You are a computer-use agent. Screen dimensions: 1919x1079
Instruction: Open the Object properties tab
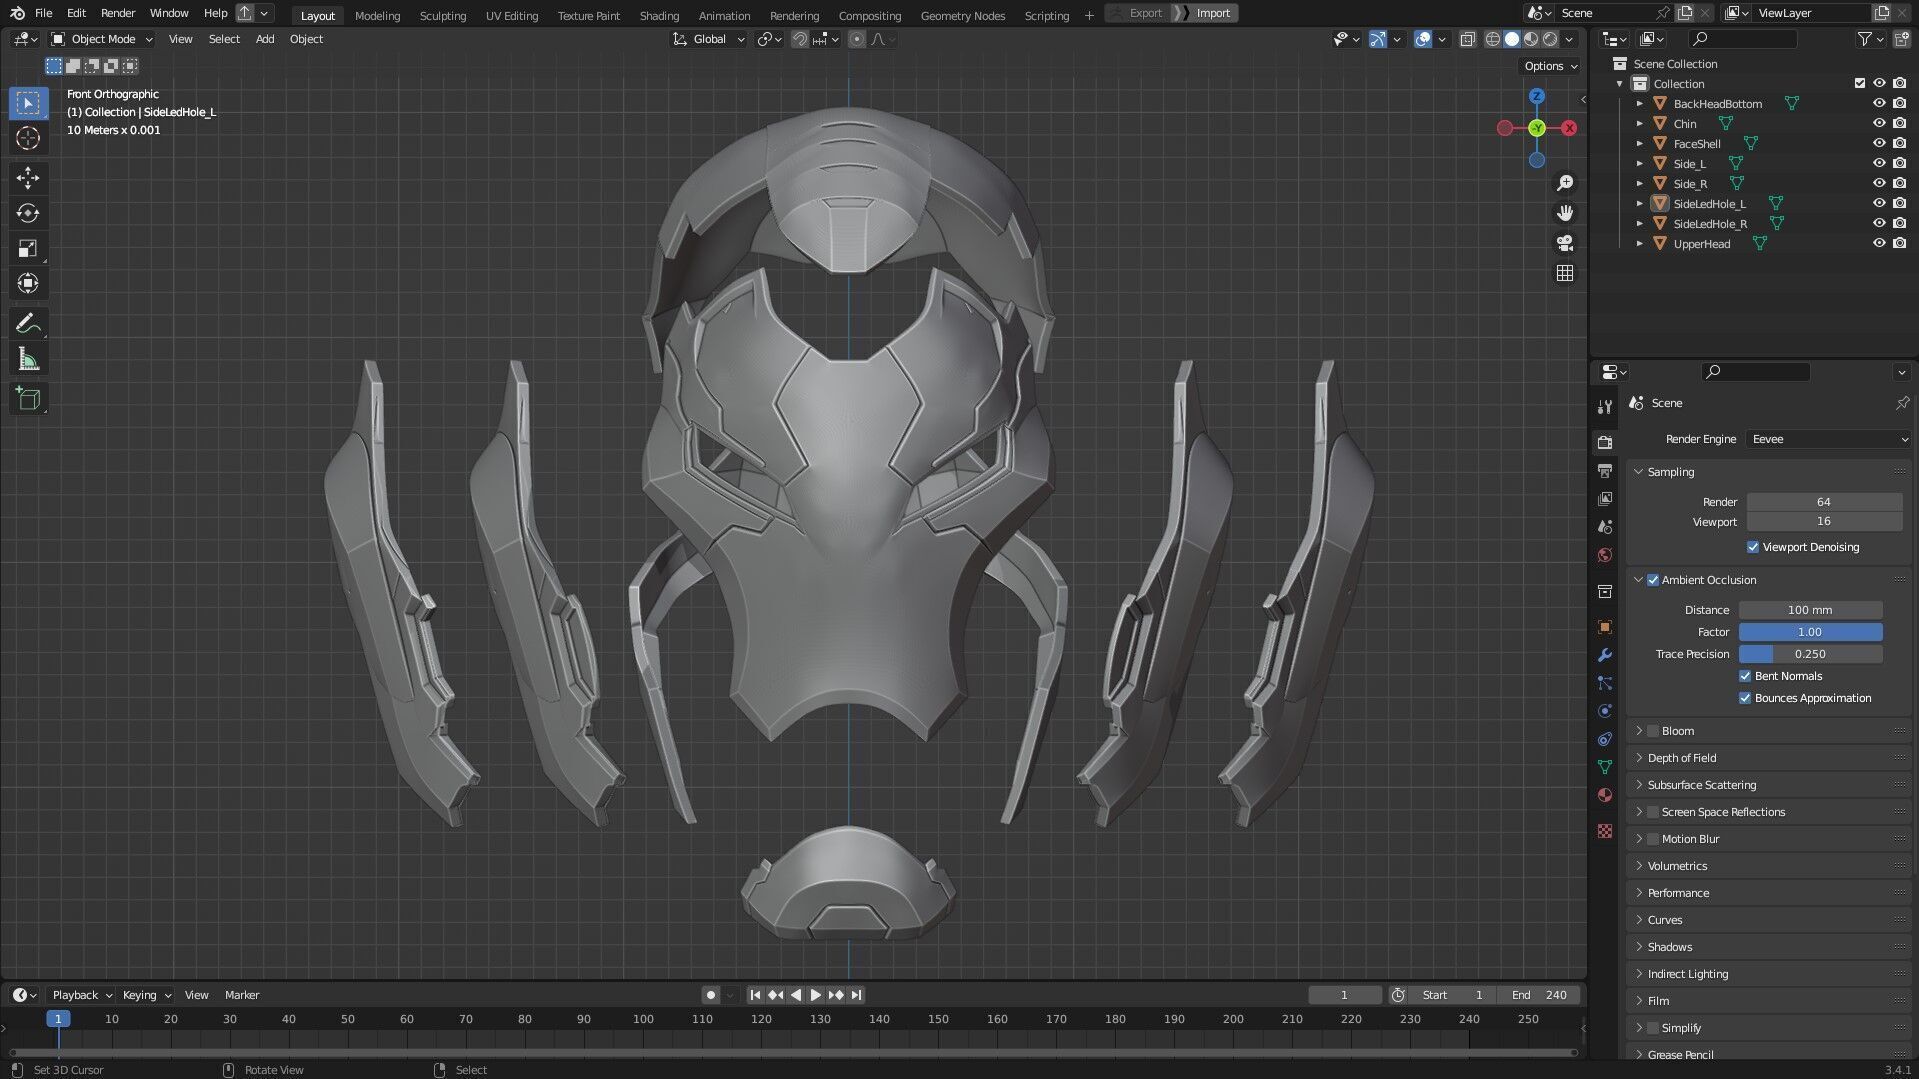point(1605,627)
